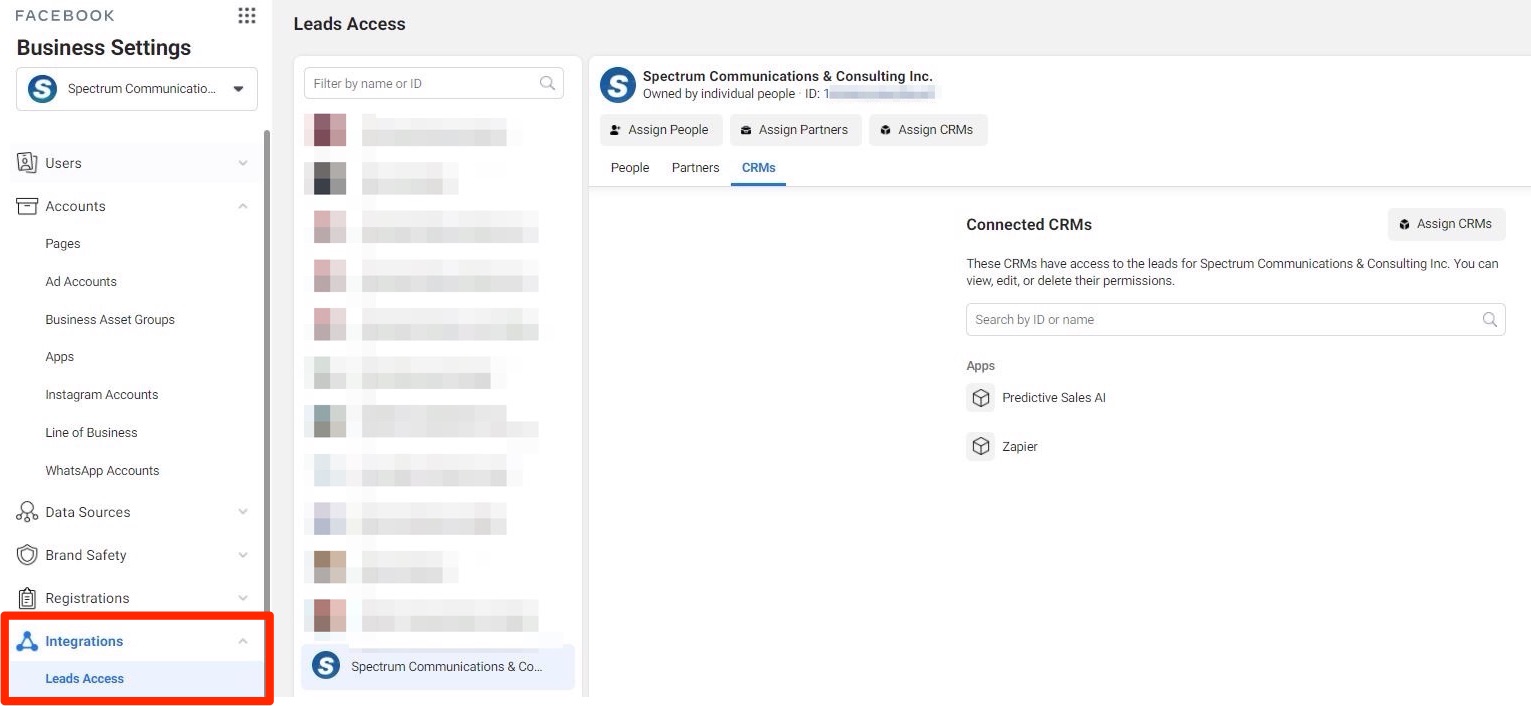Select Spectrum Communications page in the list
1531x706 pixels.
click(437, 667)
